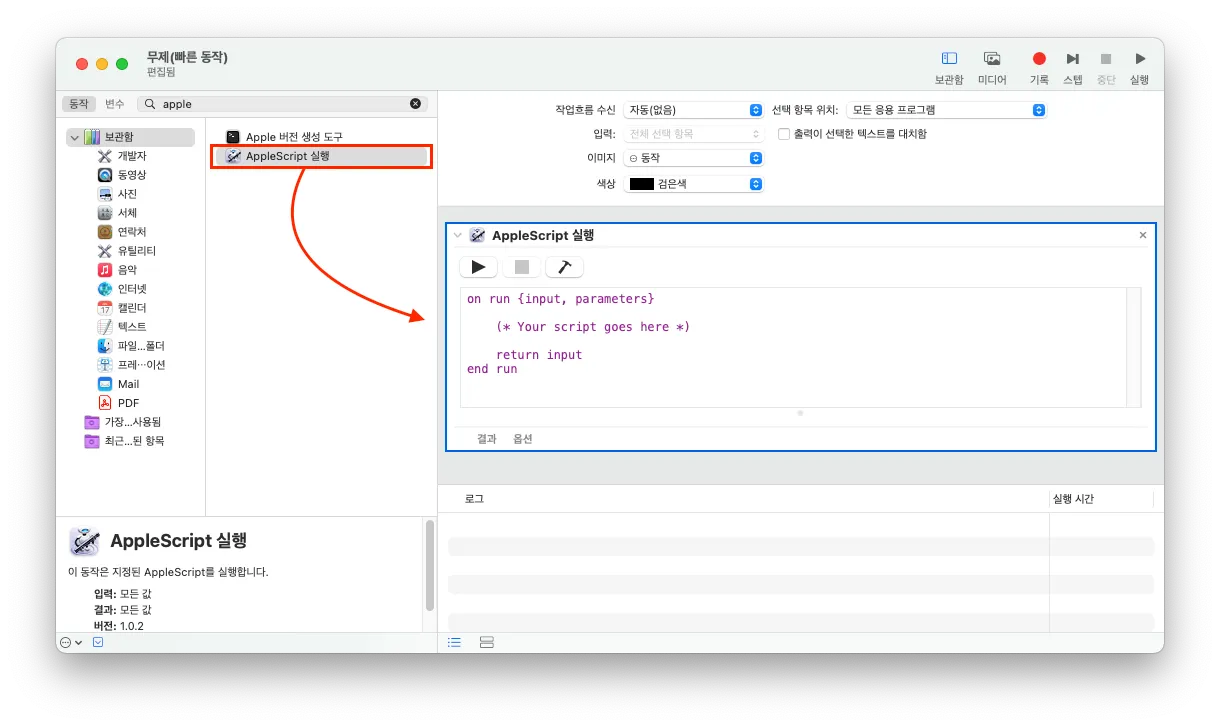Select the 음악 category
The image size is (1220, 727).
127,270
